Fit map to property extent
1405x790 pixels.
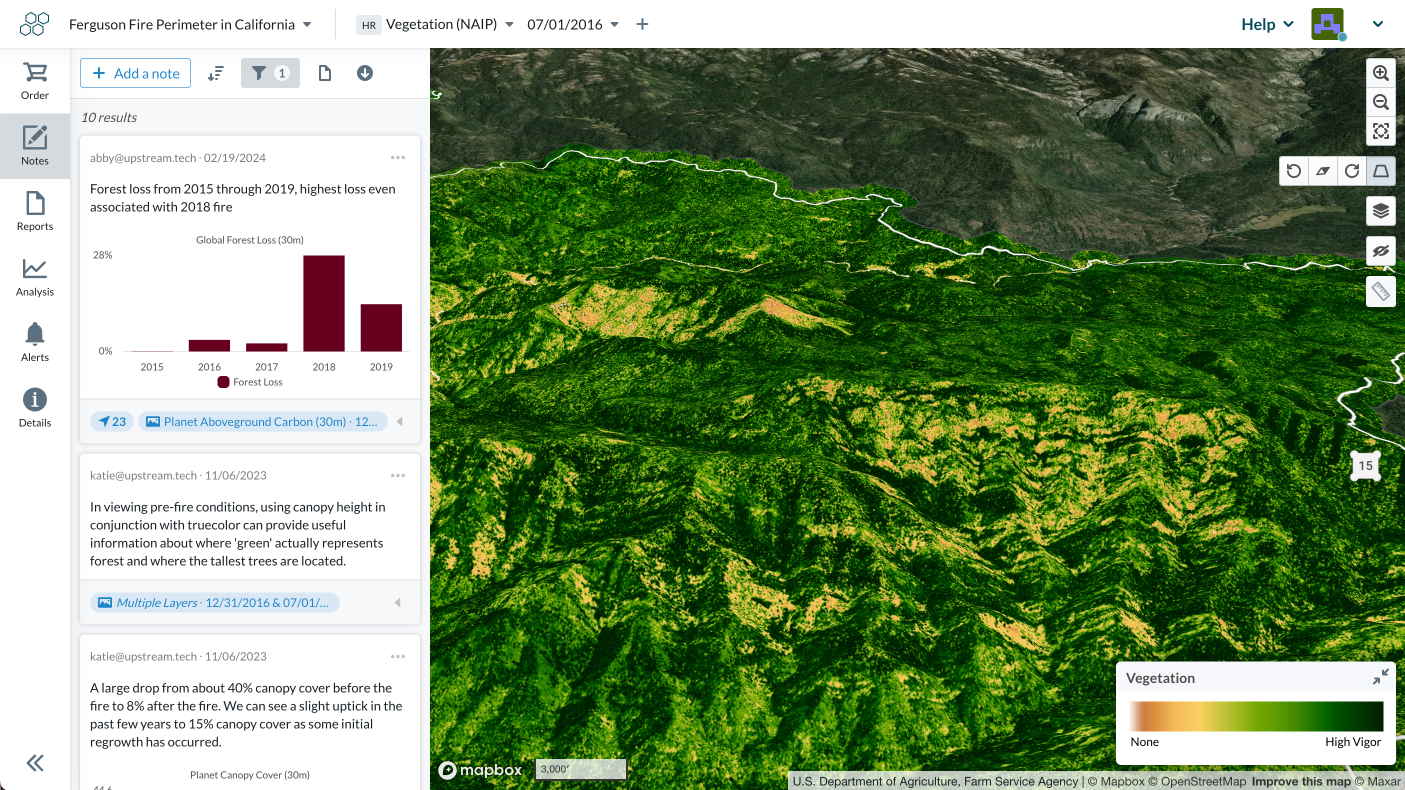(x=1380, y=131)
